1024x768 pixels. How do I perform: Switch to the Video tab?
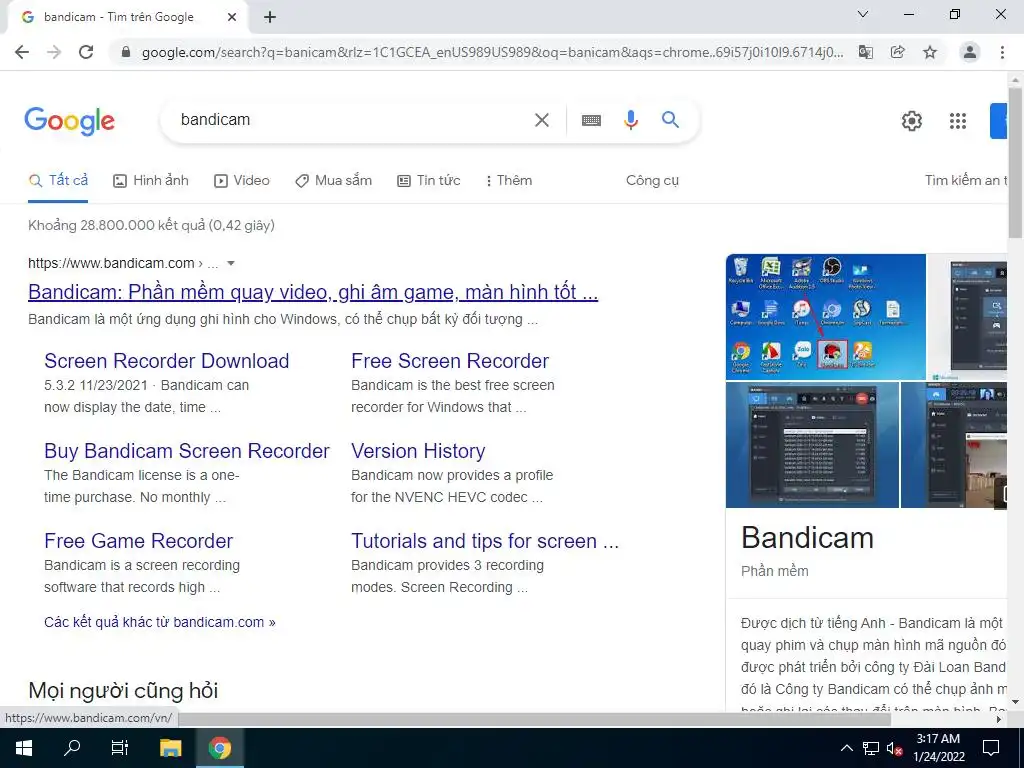[x=242, y=180]
